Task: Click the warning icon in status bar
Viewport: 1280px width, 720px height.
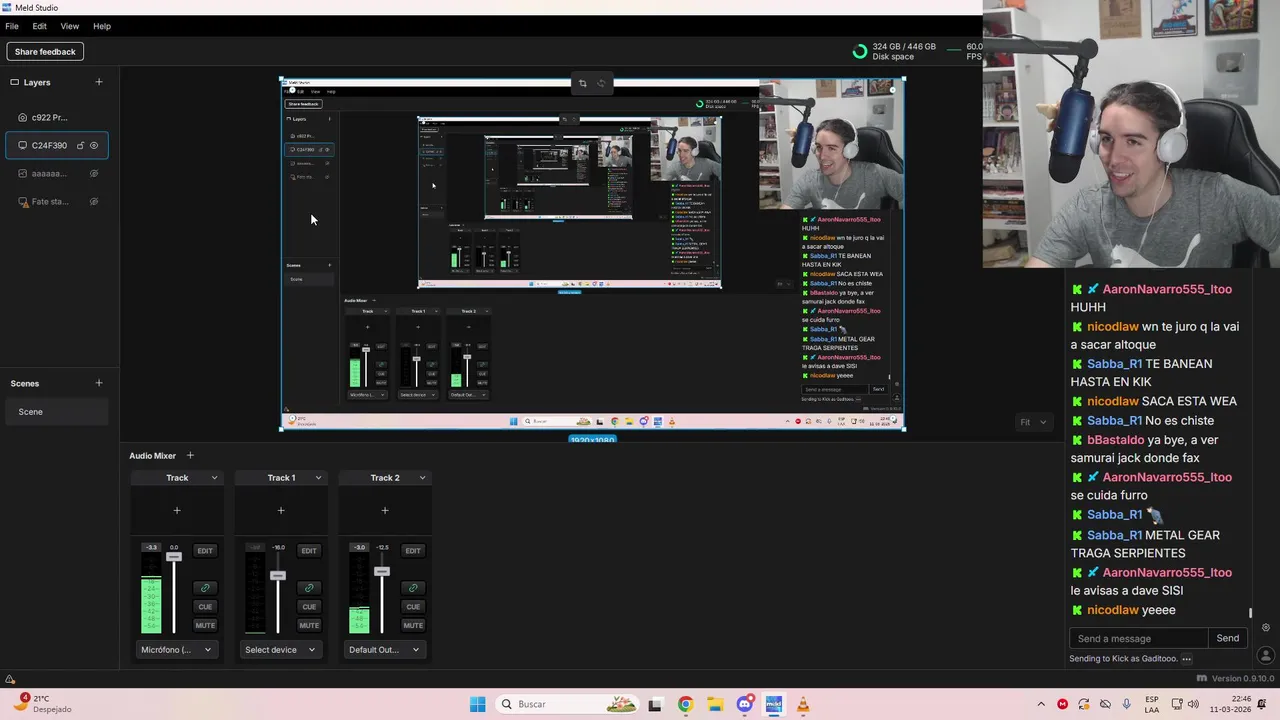Action: (10, 680)
